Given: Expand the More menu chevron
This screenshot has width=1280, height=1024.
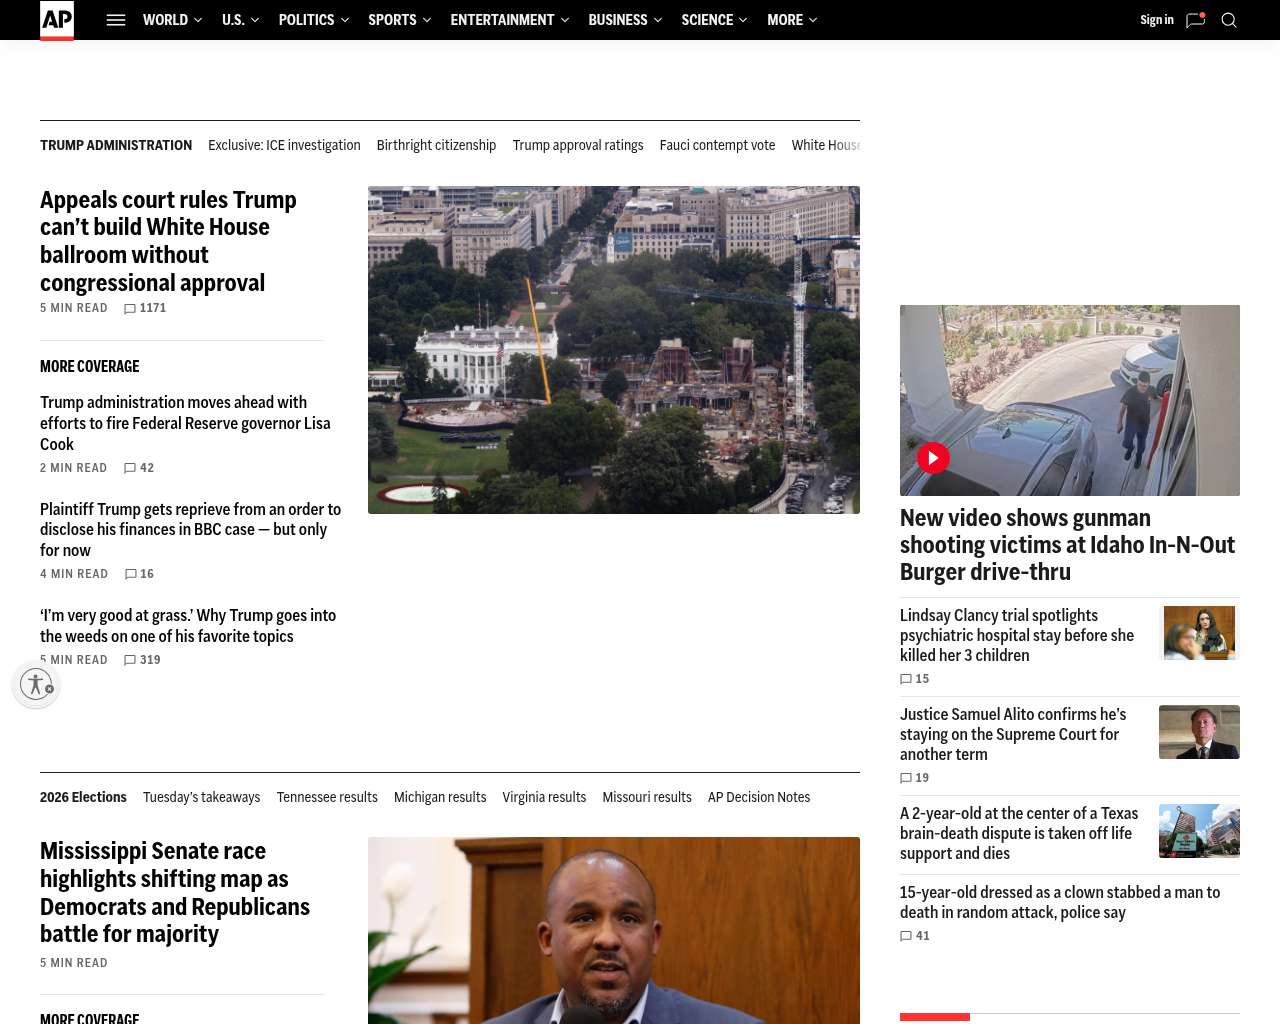Looking at the screenshot, I should (x=813, y=20).
